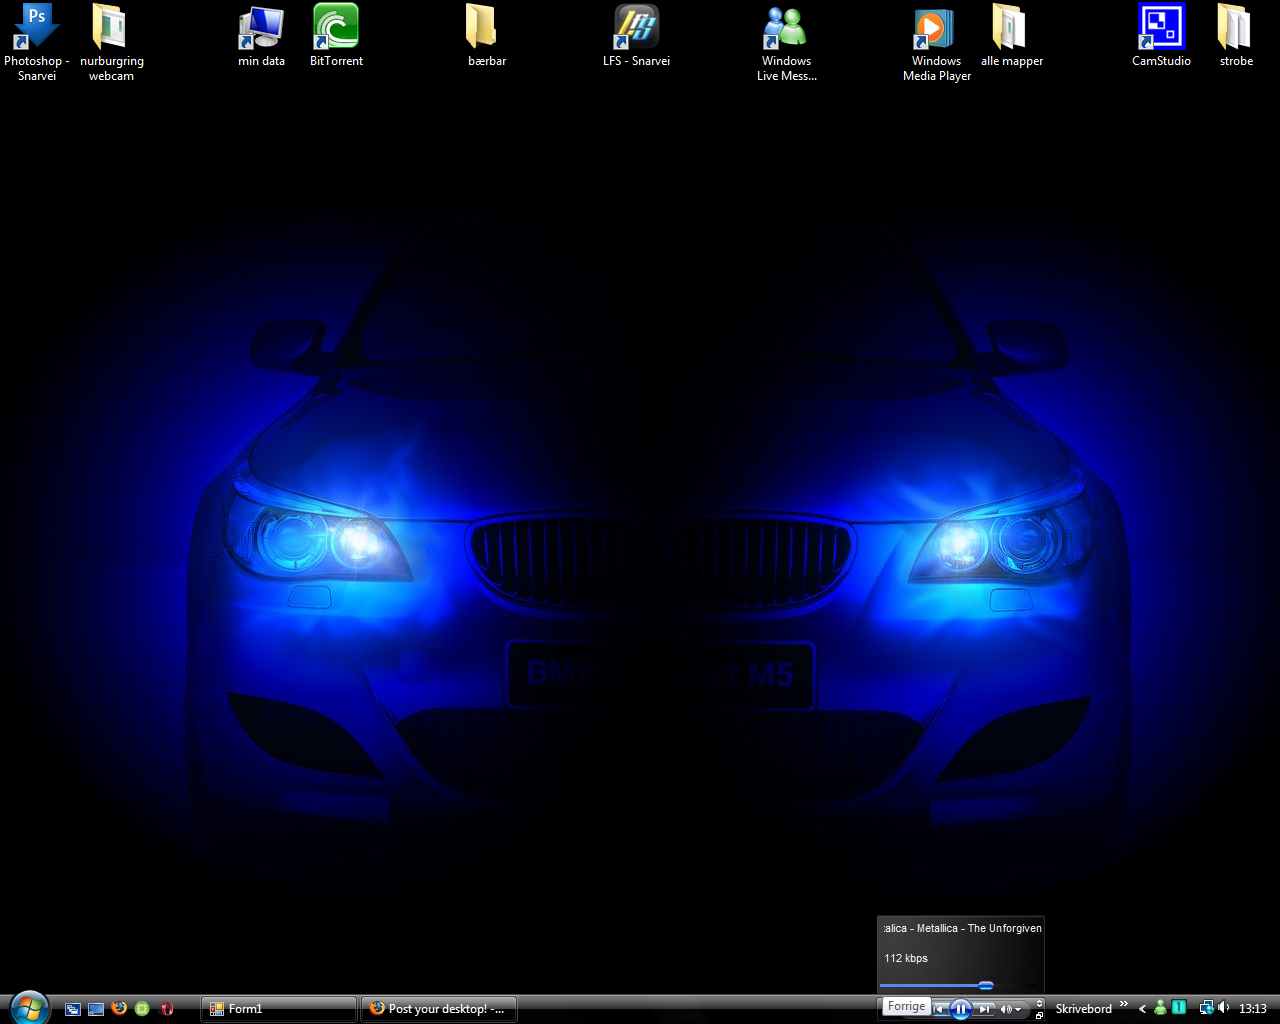
Task: Skip to next track in media toolbar
Action: pos(984,1009)
